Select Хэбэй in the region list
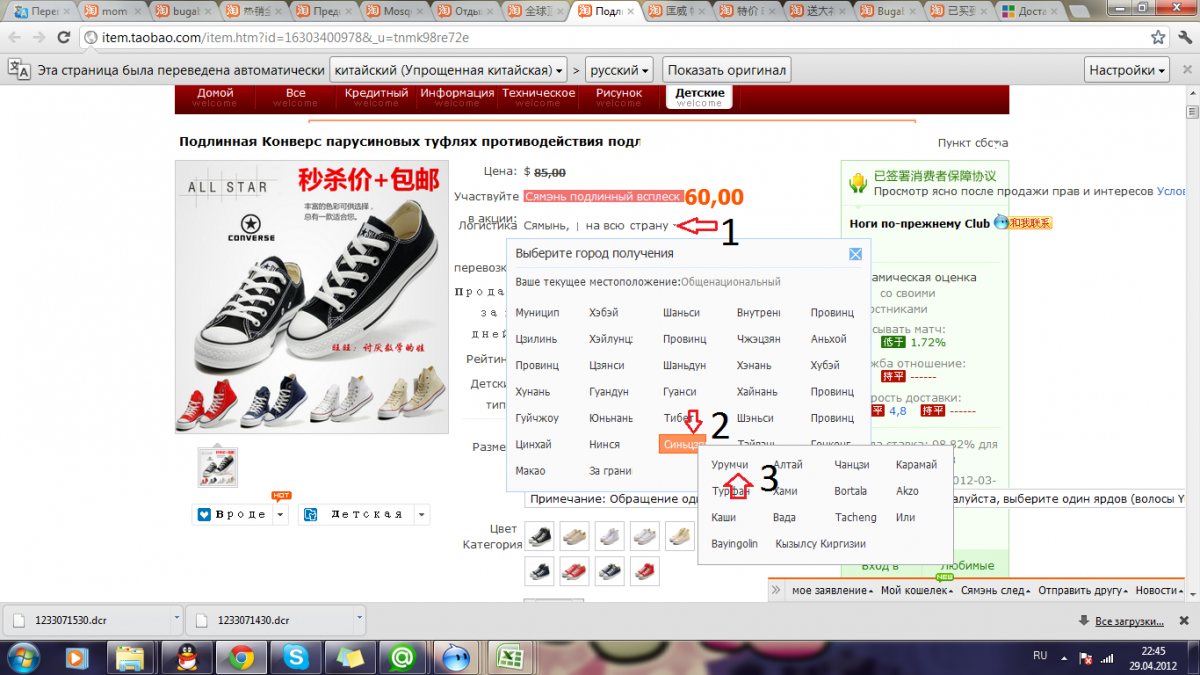This screenshot has height=675, width=1200. coord(603,313)
